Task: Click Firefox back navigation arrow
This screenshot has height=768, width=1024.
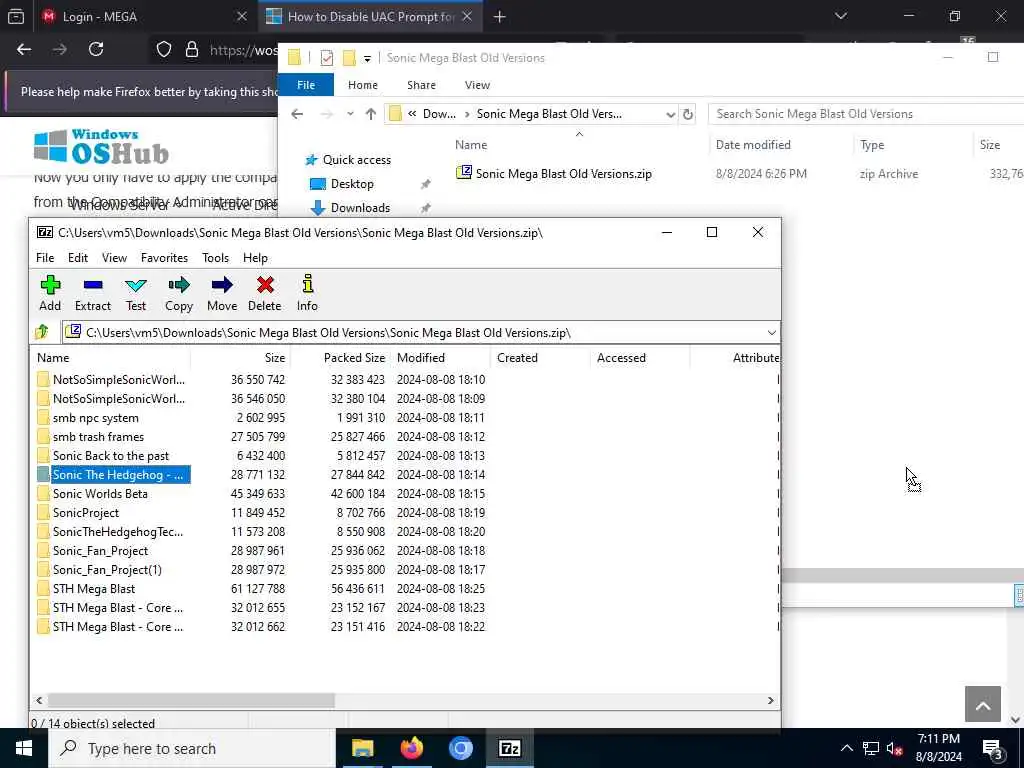Action: [24, 49]
